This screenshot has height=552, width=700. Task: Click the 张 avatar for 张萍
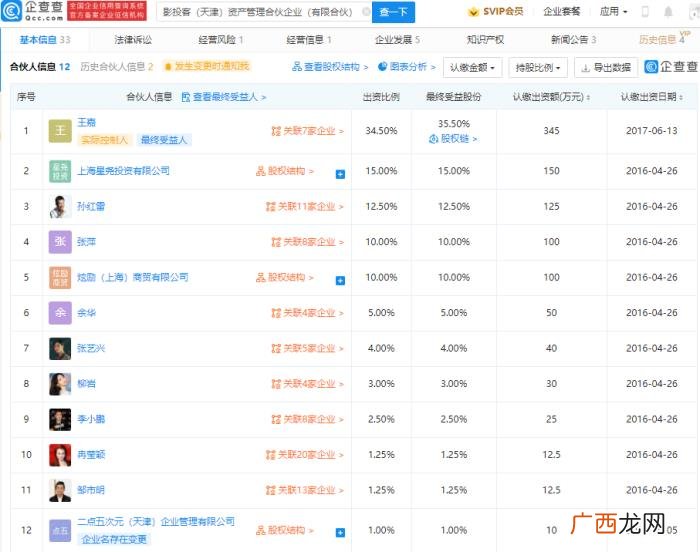coord(60,242)
